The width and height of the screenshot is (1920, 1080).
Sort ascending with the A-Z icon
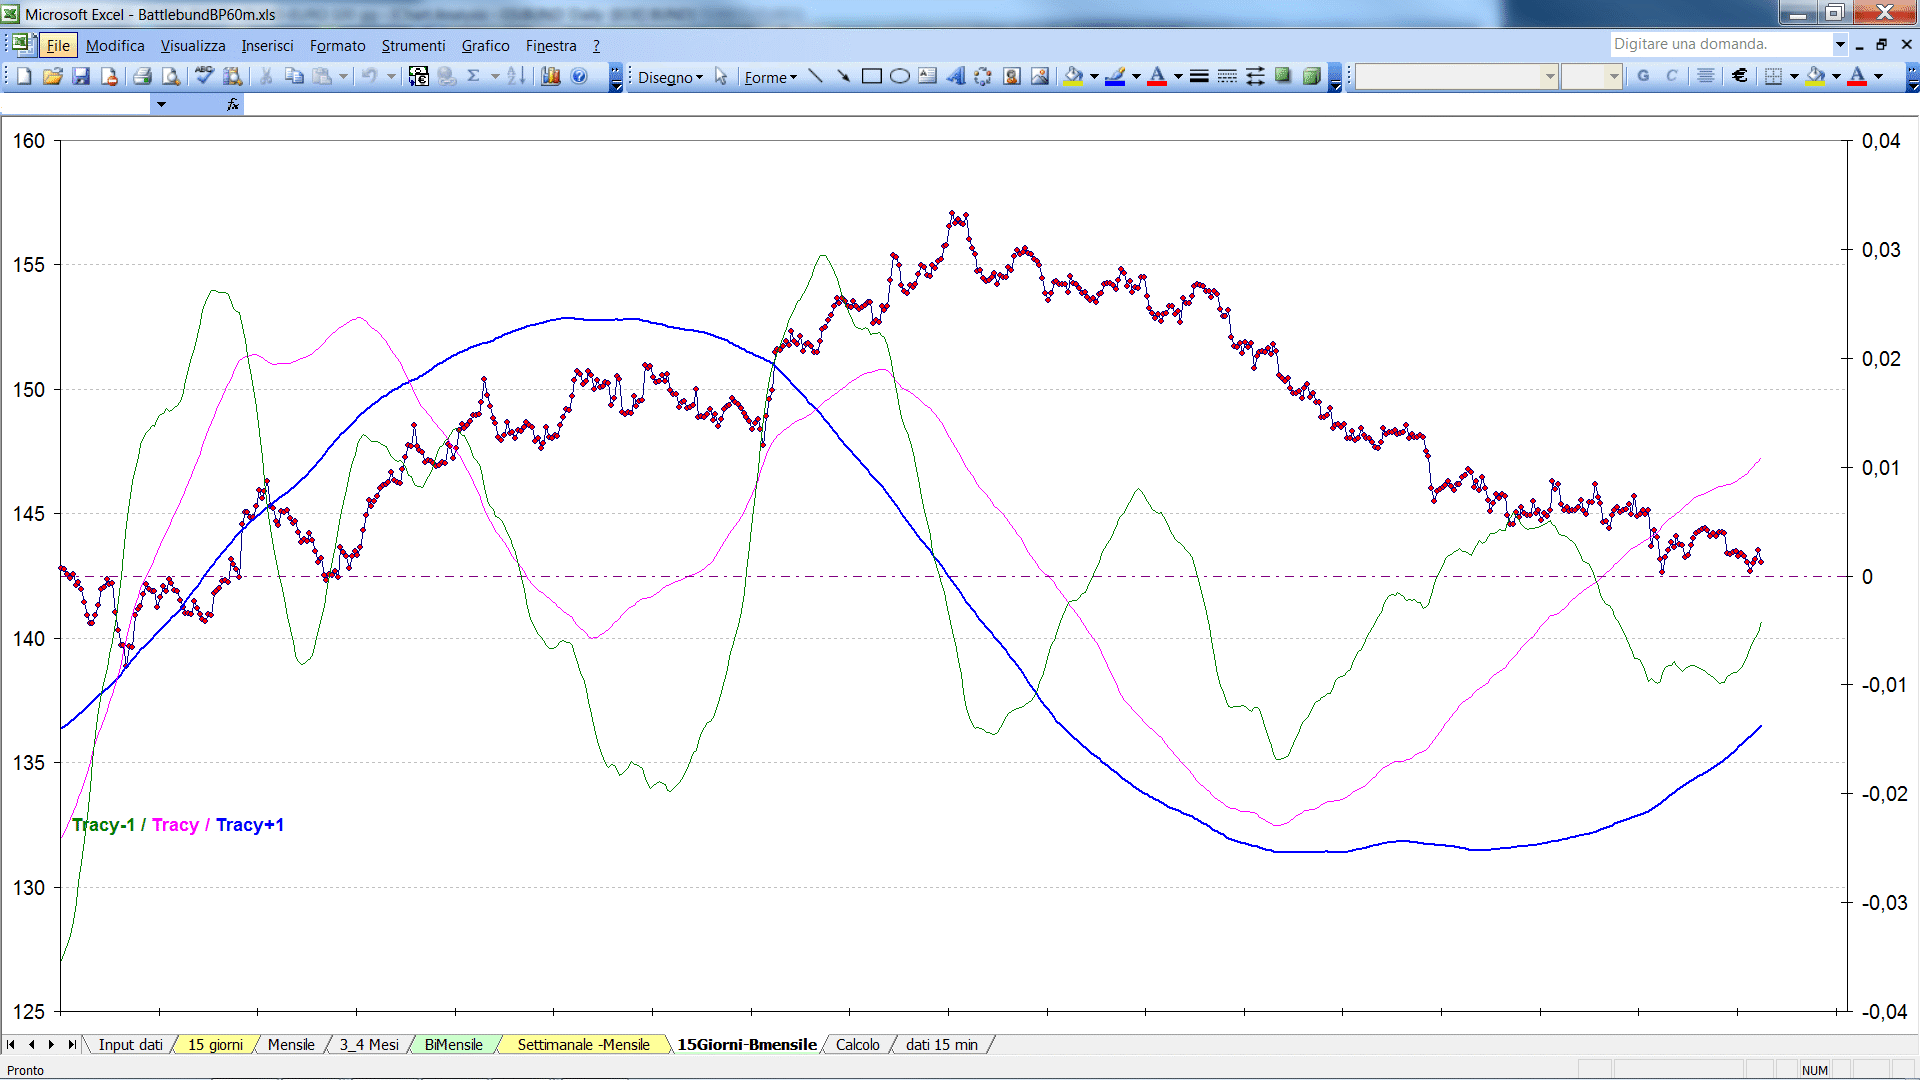coord(516,76)
